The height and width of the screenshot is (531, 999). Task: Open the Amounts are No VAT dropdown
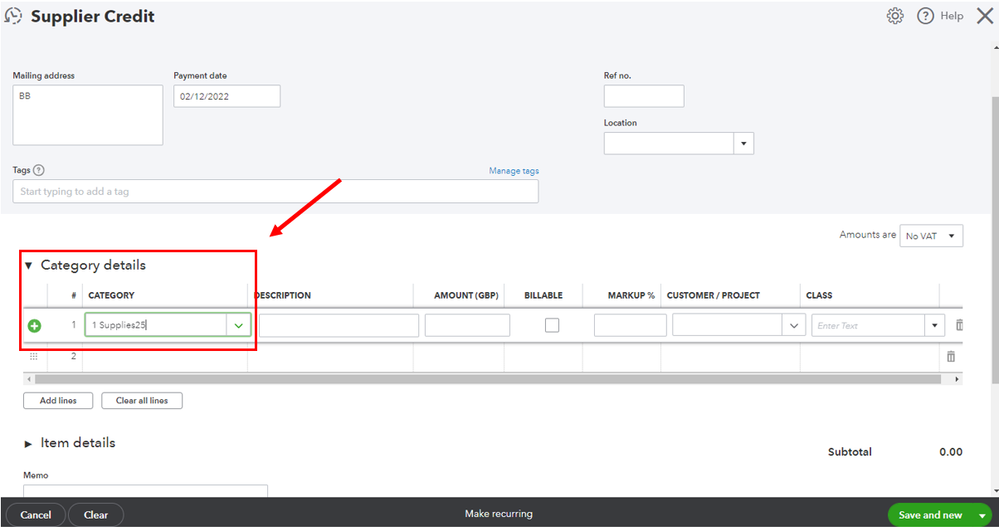point(931,236)
